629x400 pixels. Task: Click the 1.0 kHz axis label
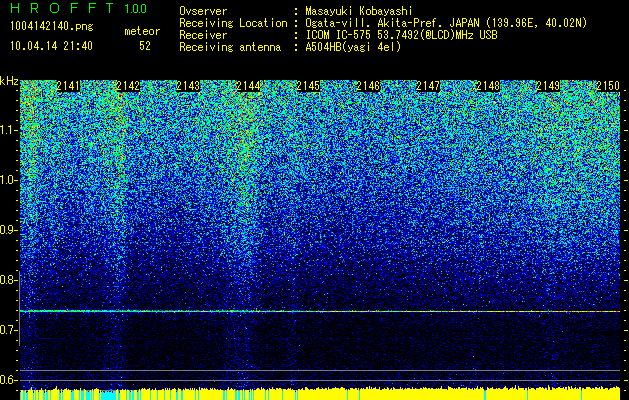pos(9,180)
